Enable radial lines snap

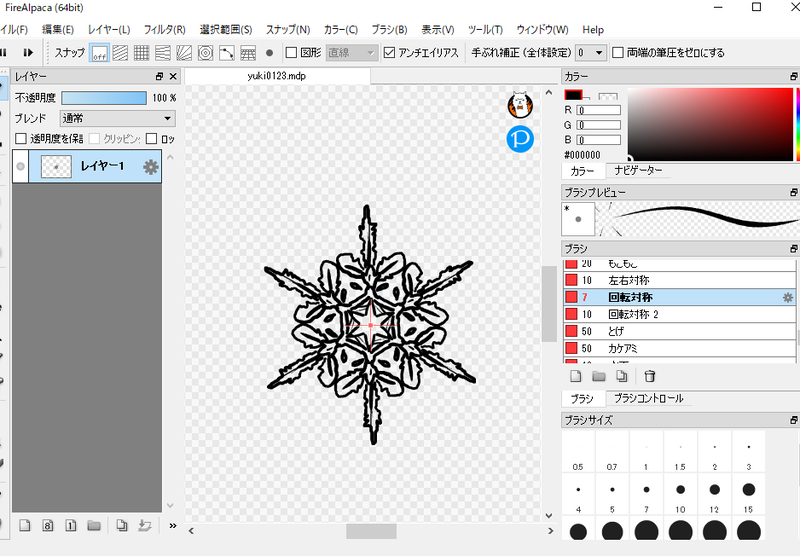184,53
